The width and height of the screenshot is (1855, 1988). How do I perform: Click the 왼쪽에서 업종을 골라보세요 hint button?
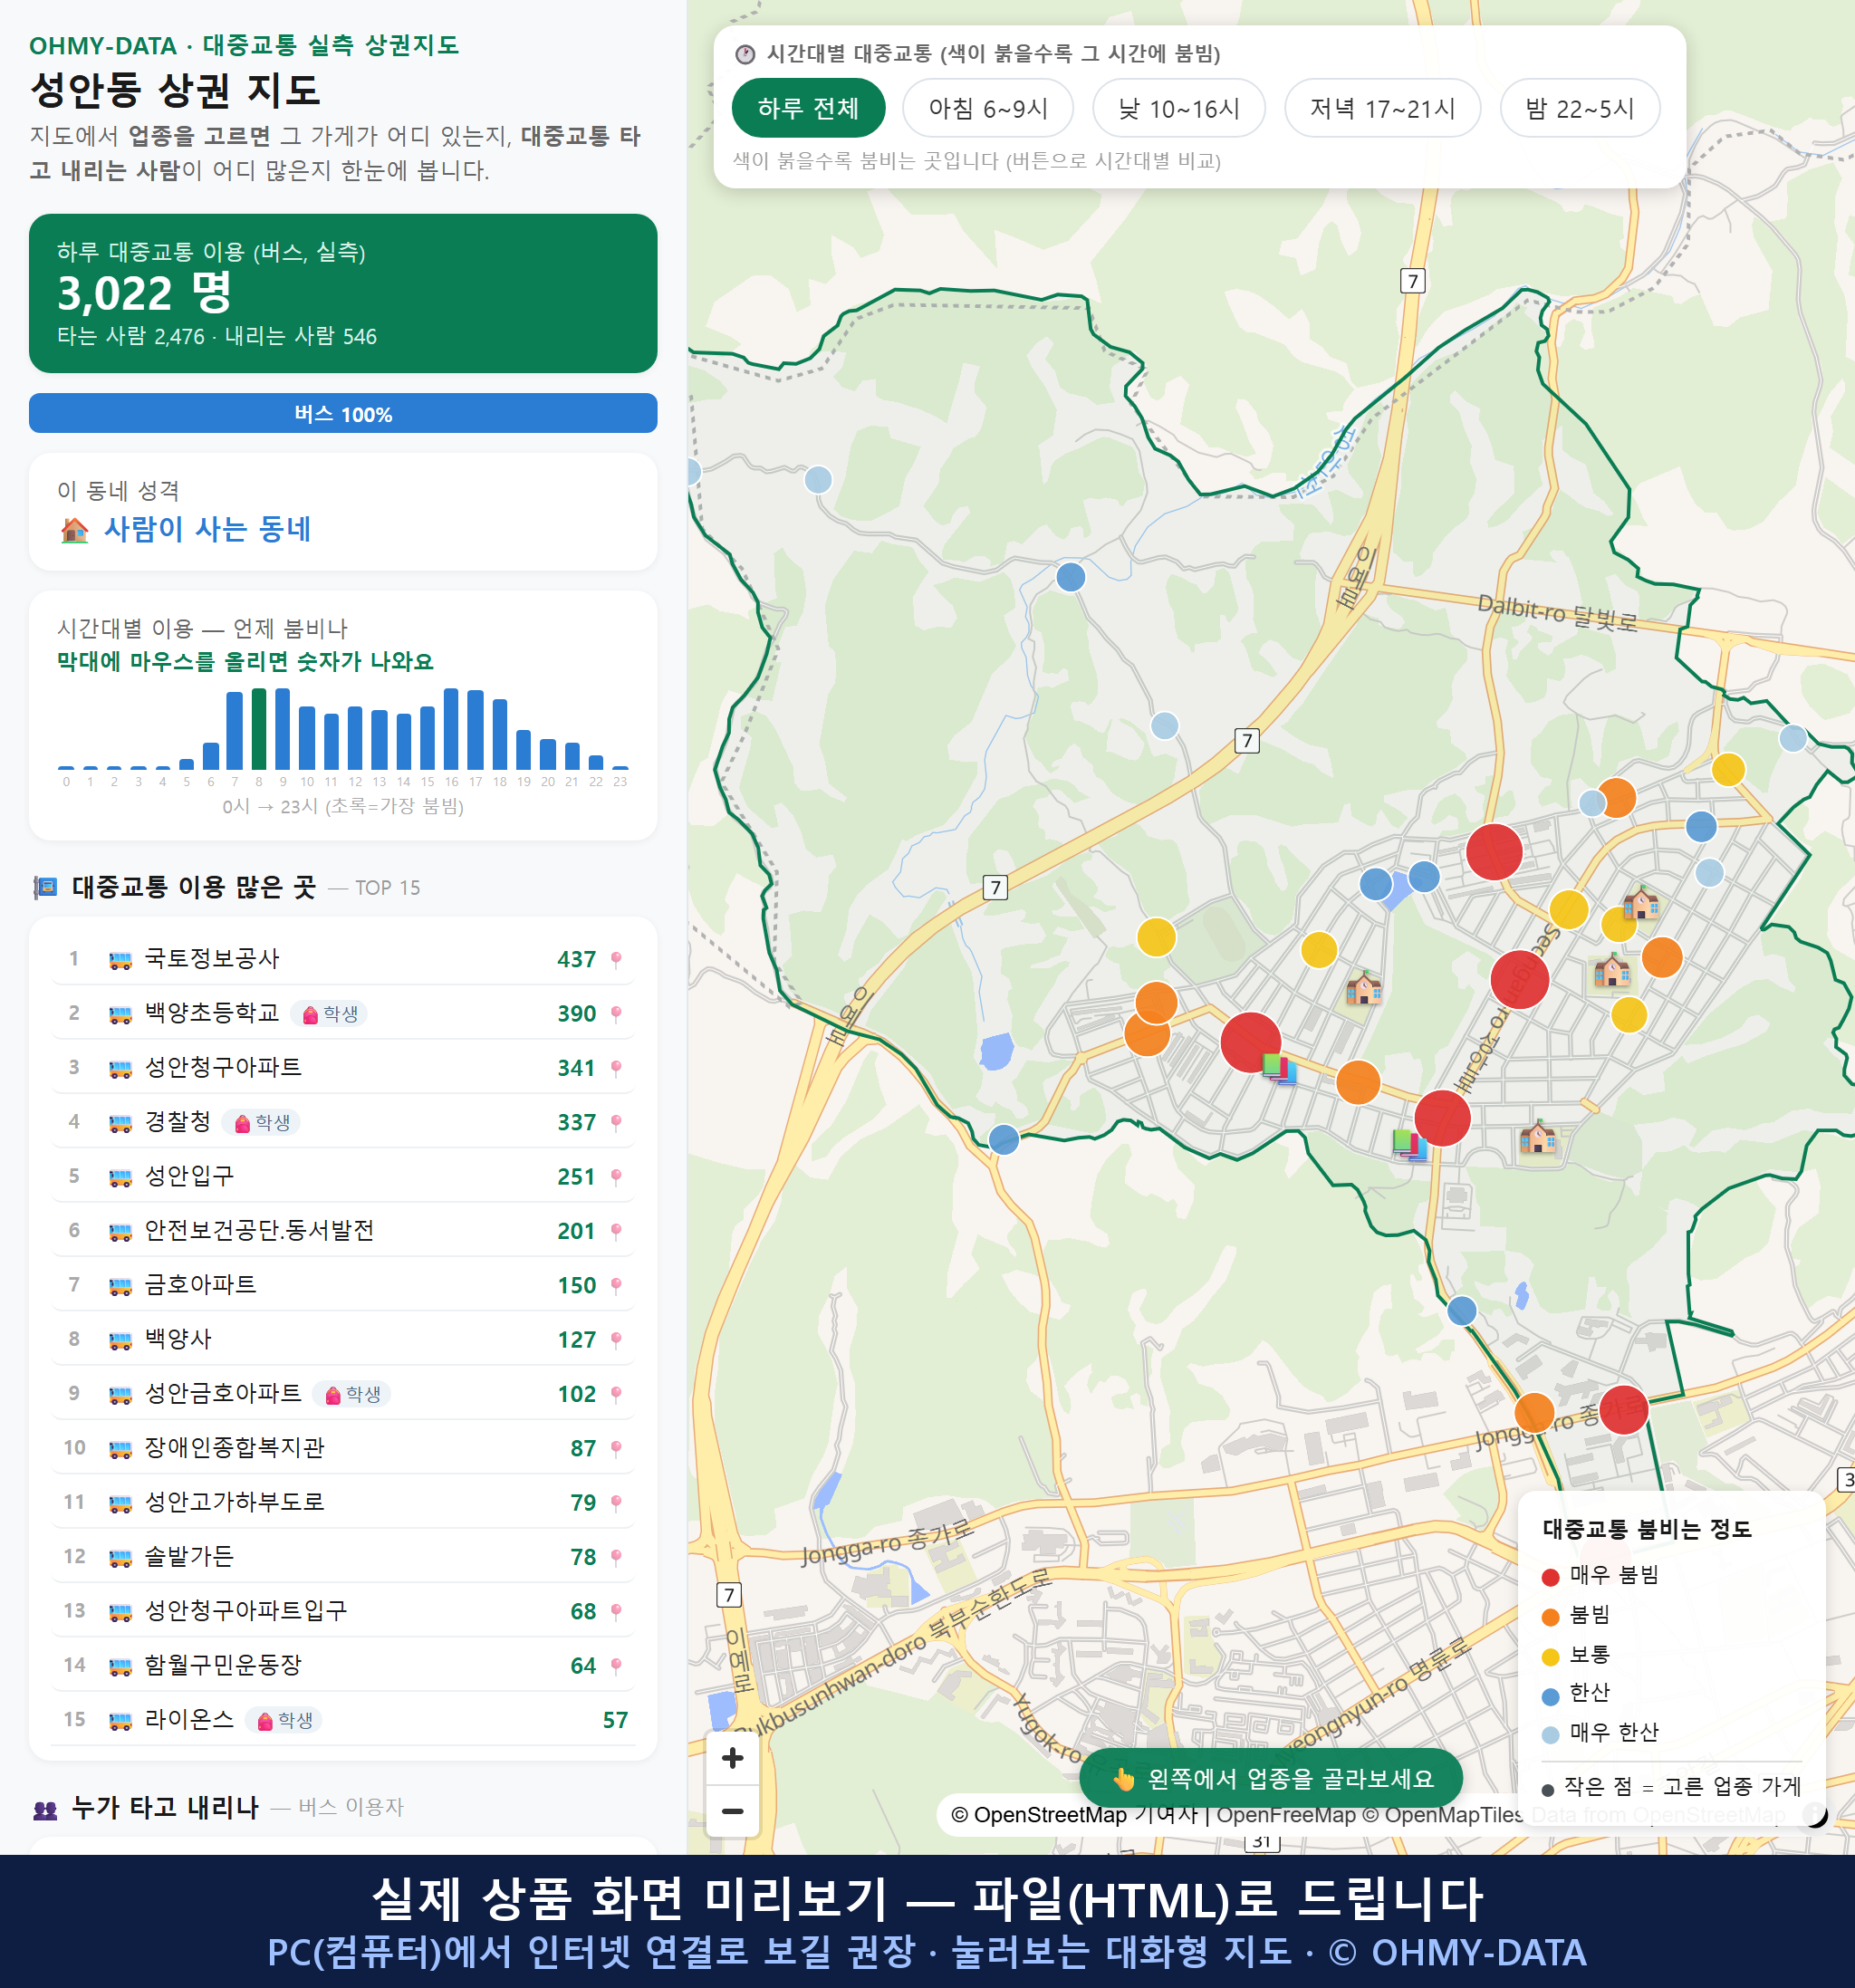(1271, 1778)
